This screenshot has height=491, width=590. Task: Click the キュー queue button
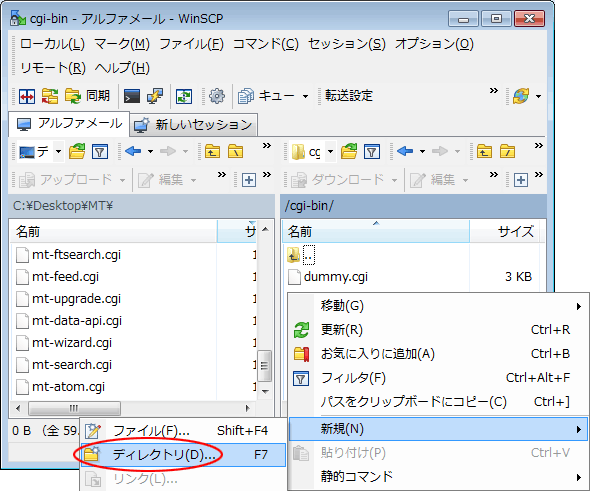[266, 96]
